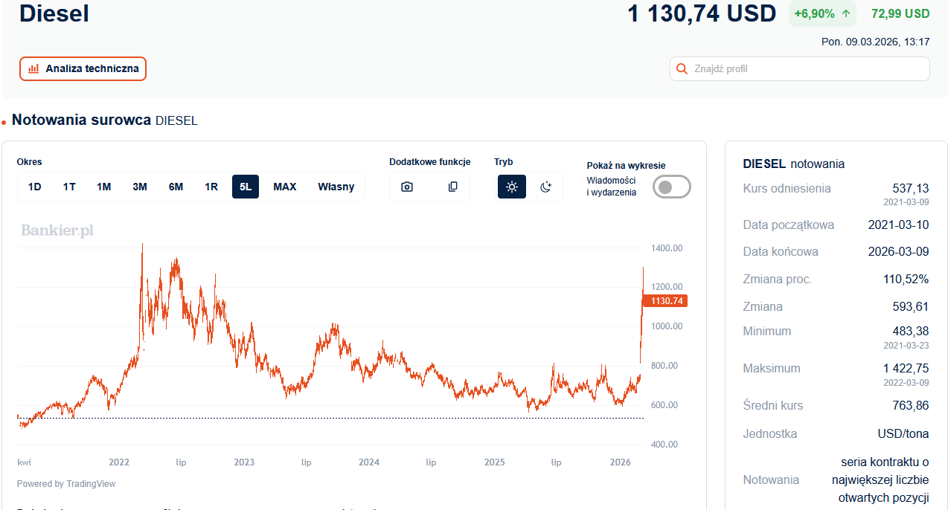Click the Kurs odniesienia value 537,13
The width and height of the screenshot is (948, 510).
911,189
